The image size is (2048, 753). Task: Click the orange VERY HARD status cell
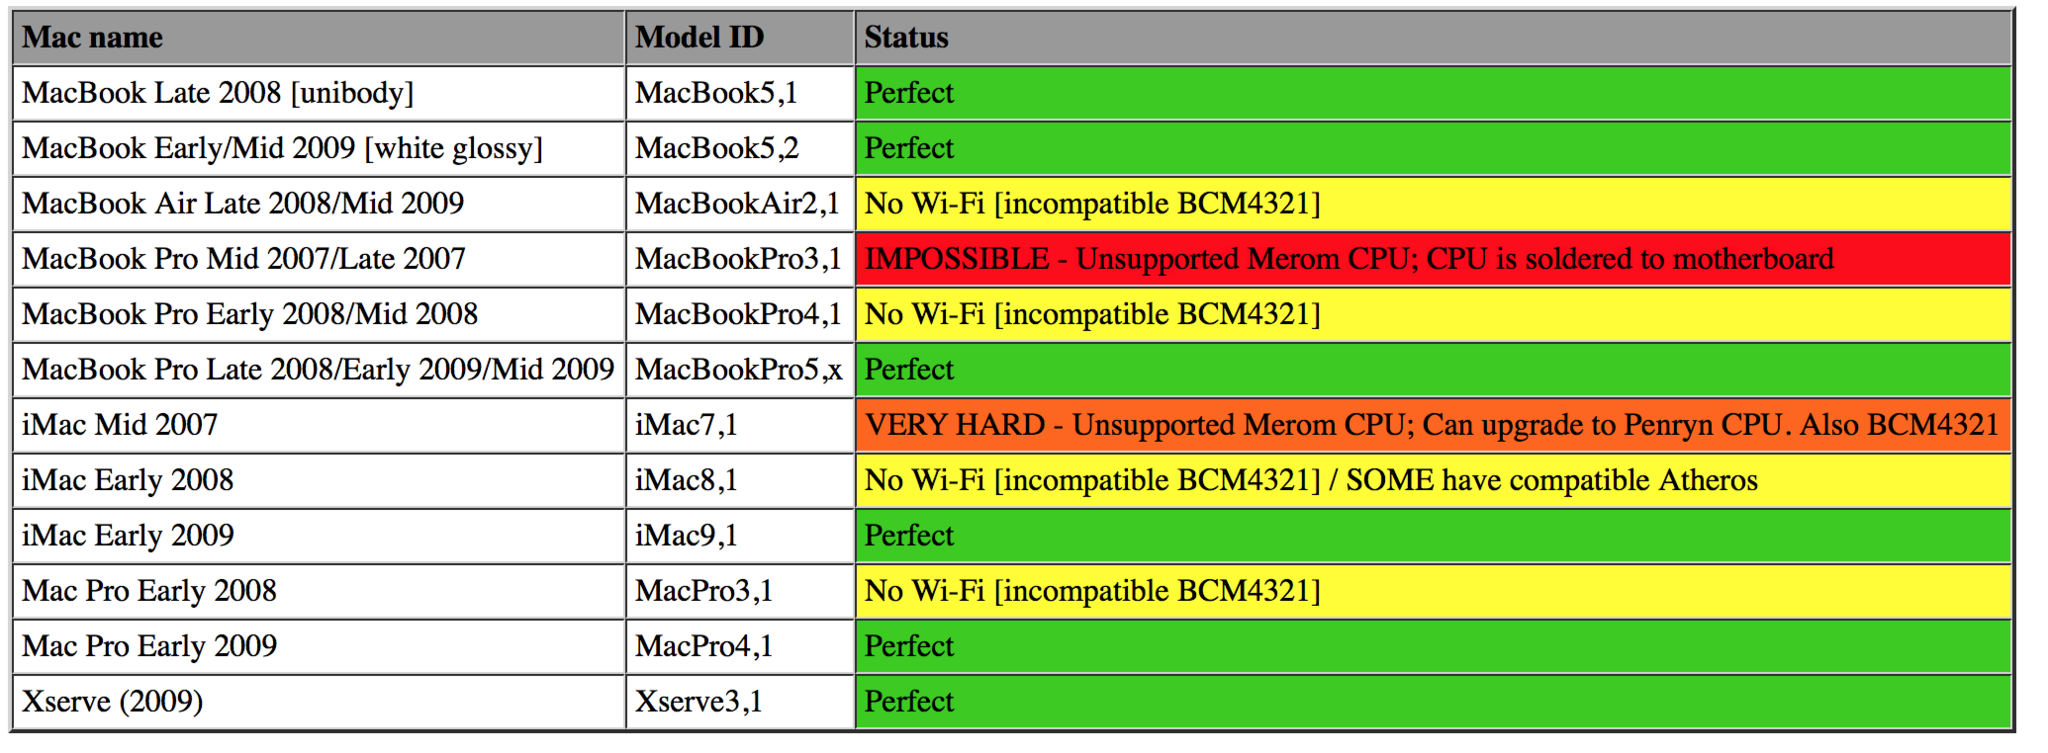[1433, 426]
